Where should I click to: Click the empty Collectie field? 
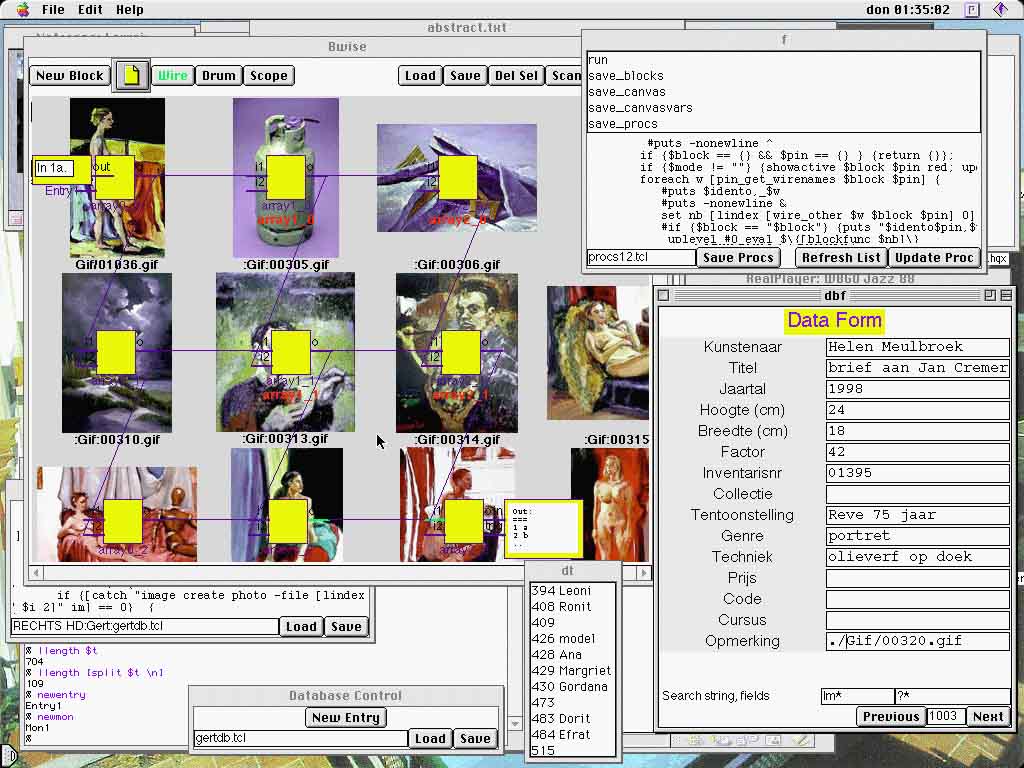(x=918, y=494)
